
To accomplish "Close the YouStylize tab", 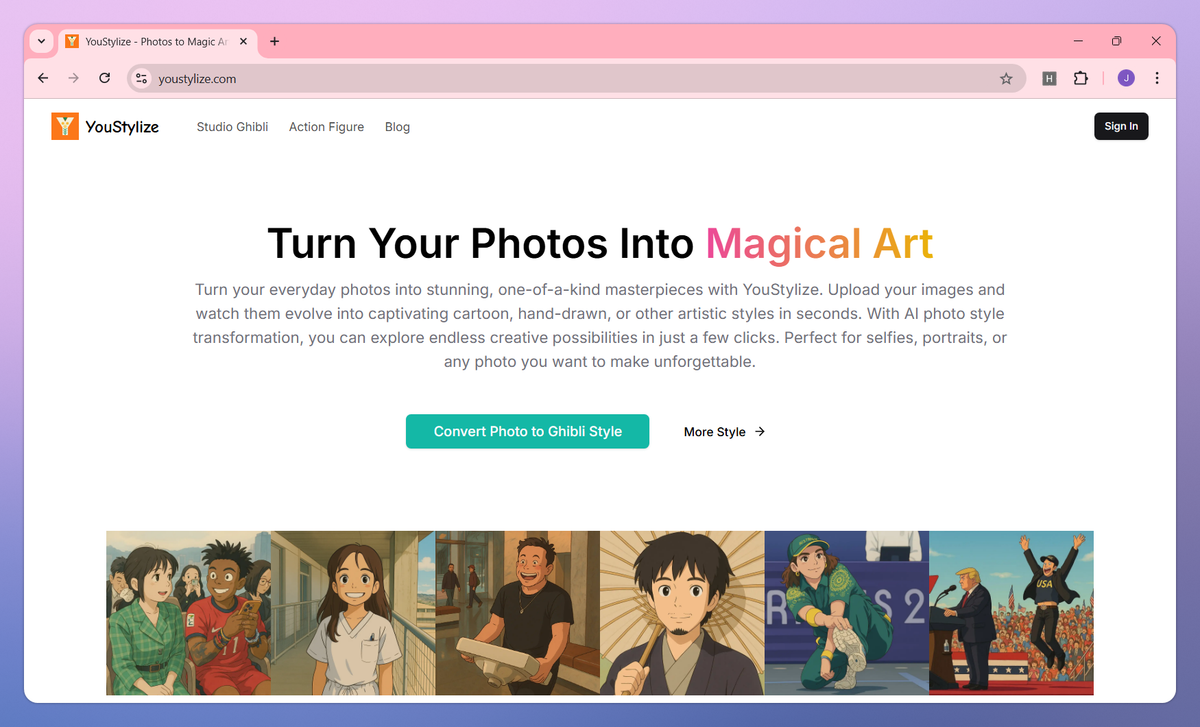I will point(245,42).
